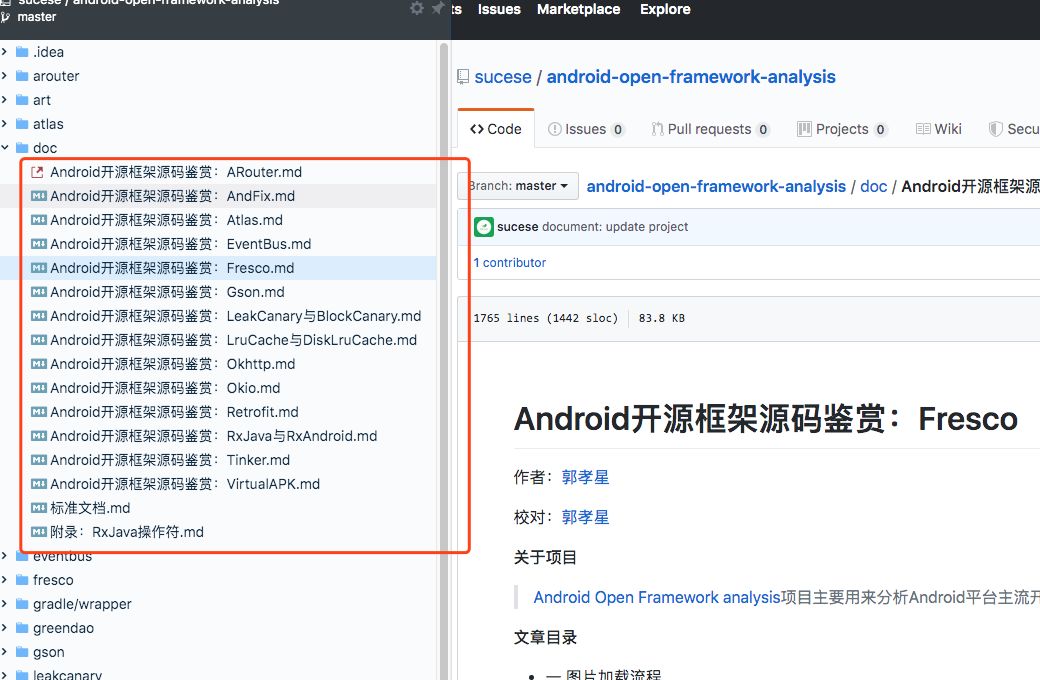This screenshot has height=680, width=1040.
Task: Open Android Open Framework analysis link
Action: pos(657,597)
